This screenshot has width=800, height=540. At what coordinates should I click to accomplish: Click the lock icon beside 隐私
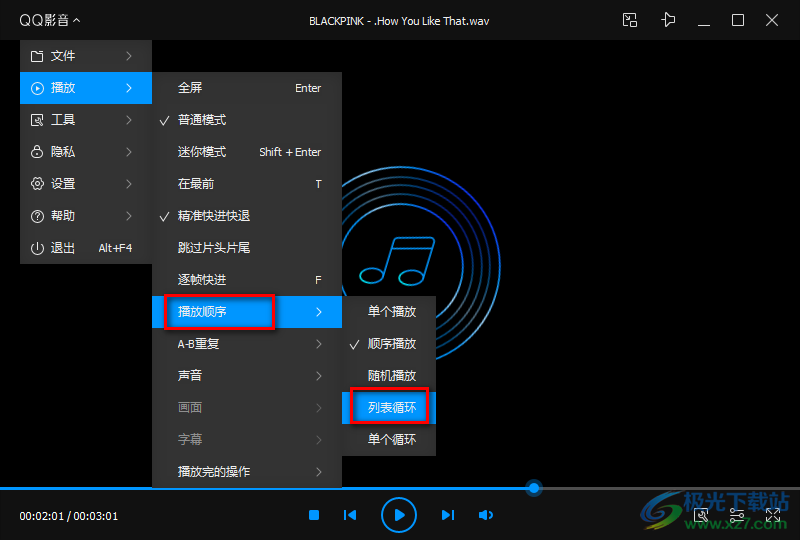(37, 152)
